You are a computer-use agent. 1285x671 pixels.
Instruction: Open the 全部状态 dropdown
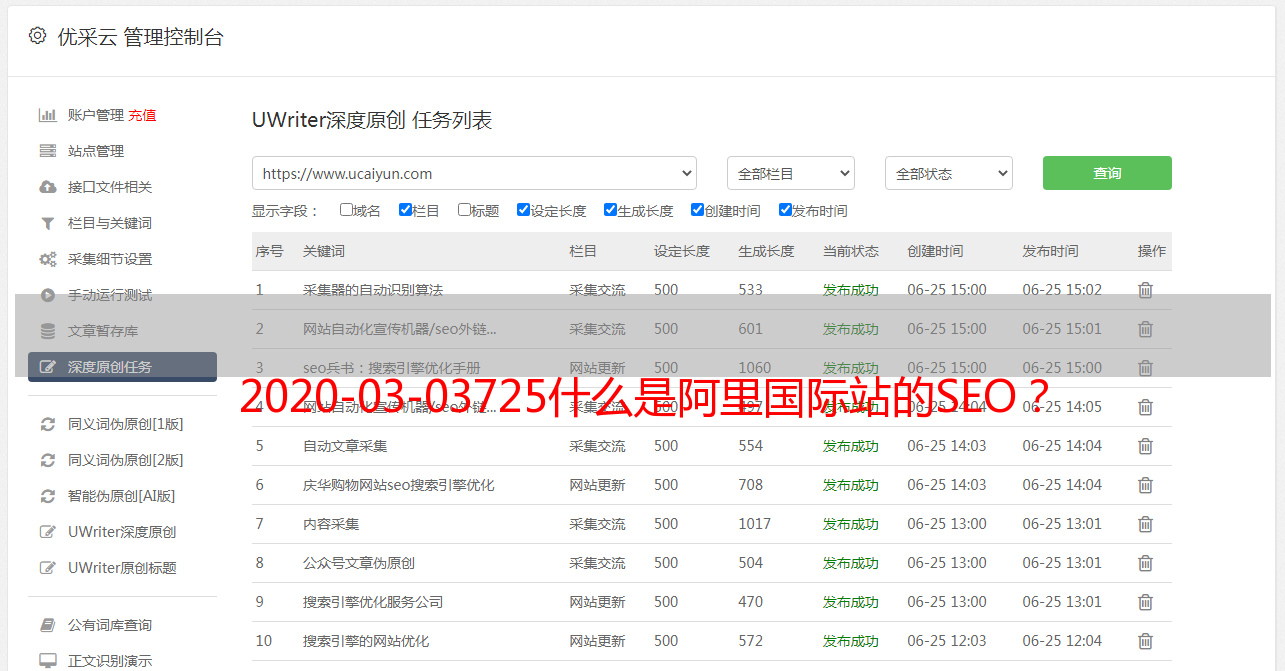[x=949, y=173]
